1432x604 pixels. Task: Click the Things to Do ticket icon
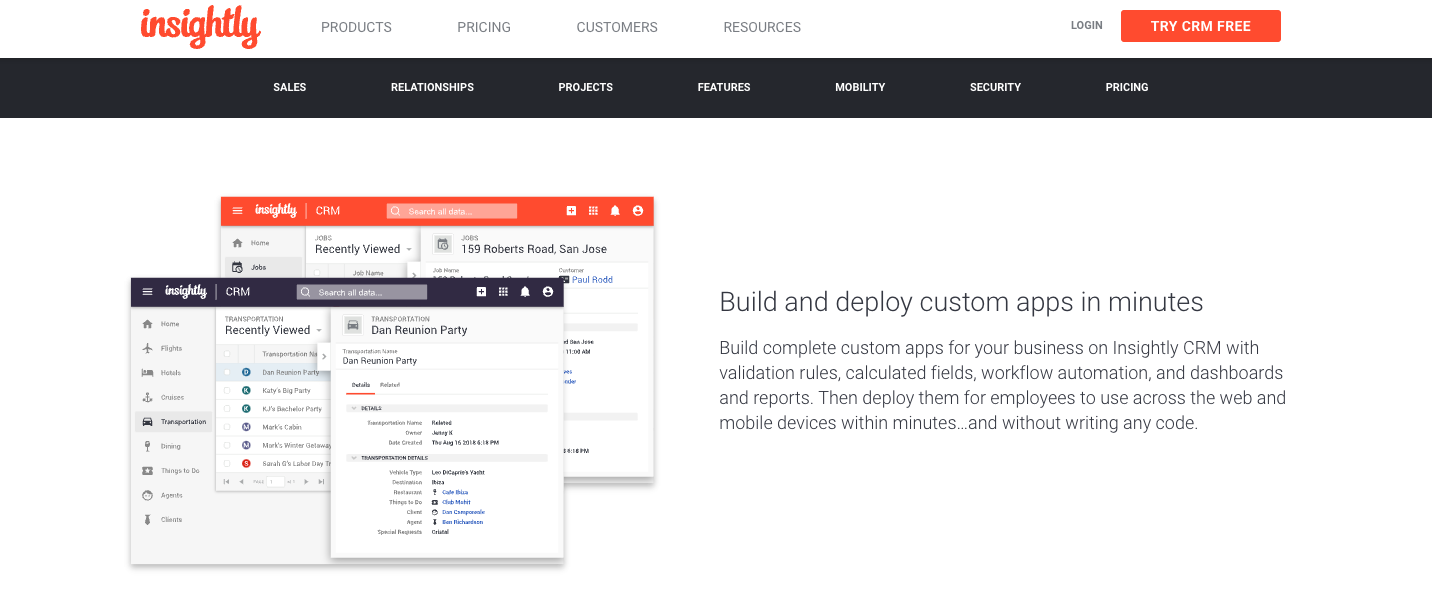click(x=147, y=470)
